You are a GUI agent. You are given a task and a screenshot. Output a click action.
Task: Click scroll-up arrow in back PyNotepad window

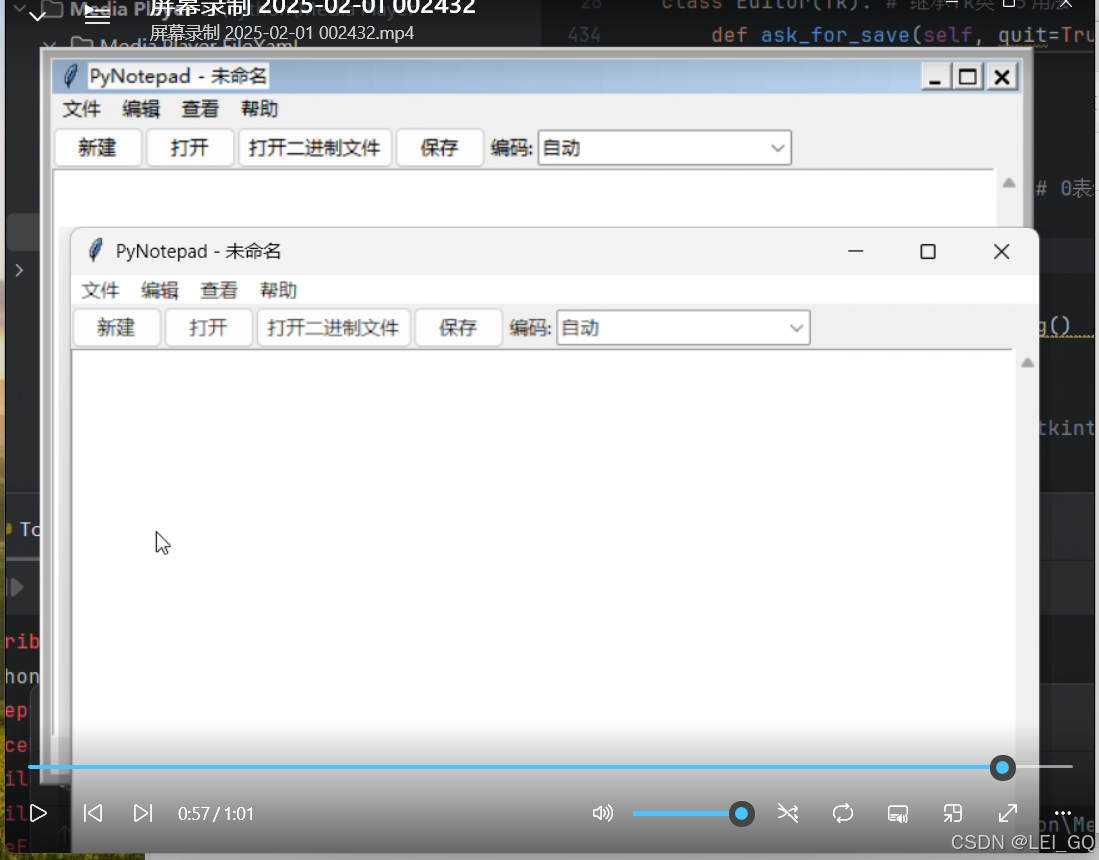click(1009, 183)
